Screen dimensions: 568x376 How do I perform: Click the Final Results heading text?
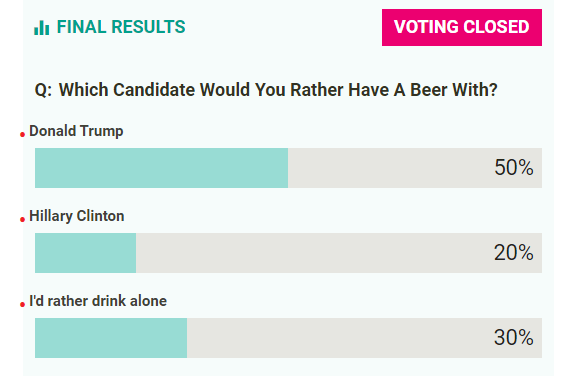pyautogui.click(x=121, y=27)
